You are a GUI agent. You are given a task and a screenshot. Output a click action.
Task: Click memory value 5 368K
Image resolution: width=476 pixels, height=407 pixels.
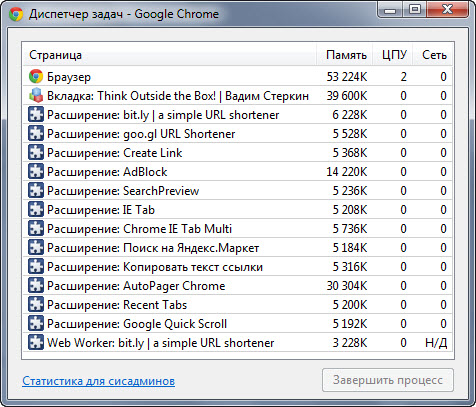(x=350, y=153)
